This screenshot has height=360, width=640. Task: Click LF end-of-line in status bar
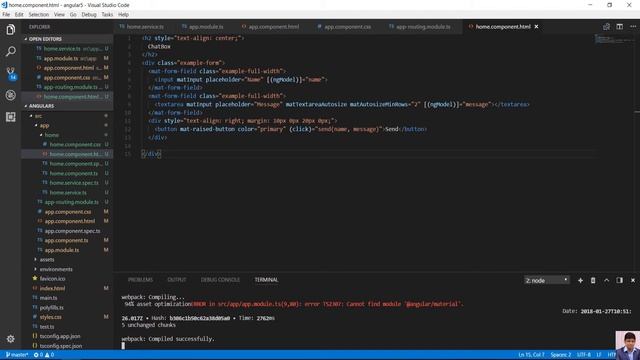coord(599,355)
